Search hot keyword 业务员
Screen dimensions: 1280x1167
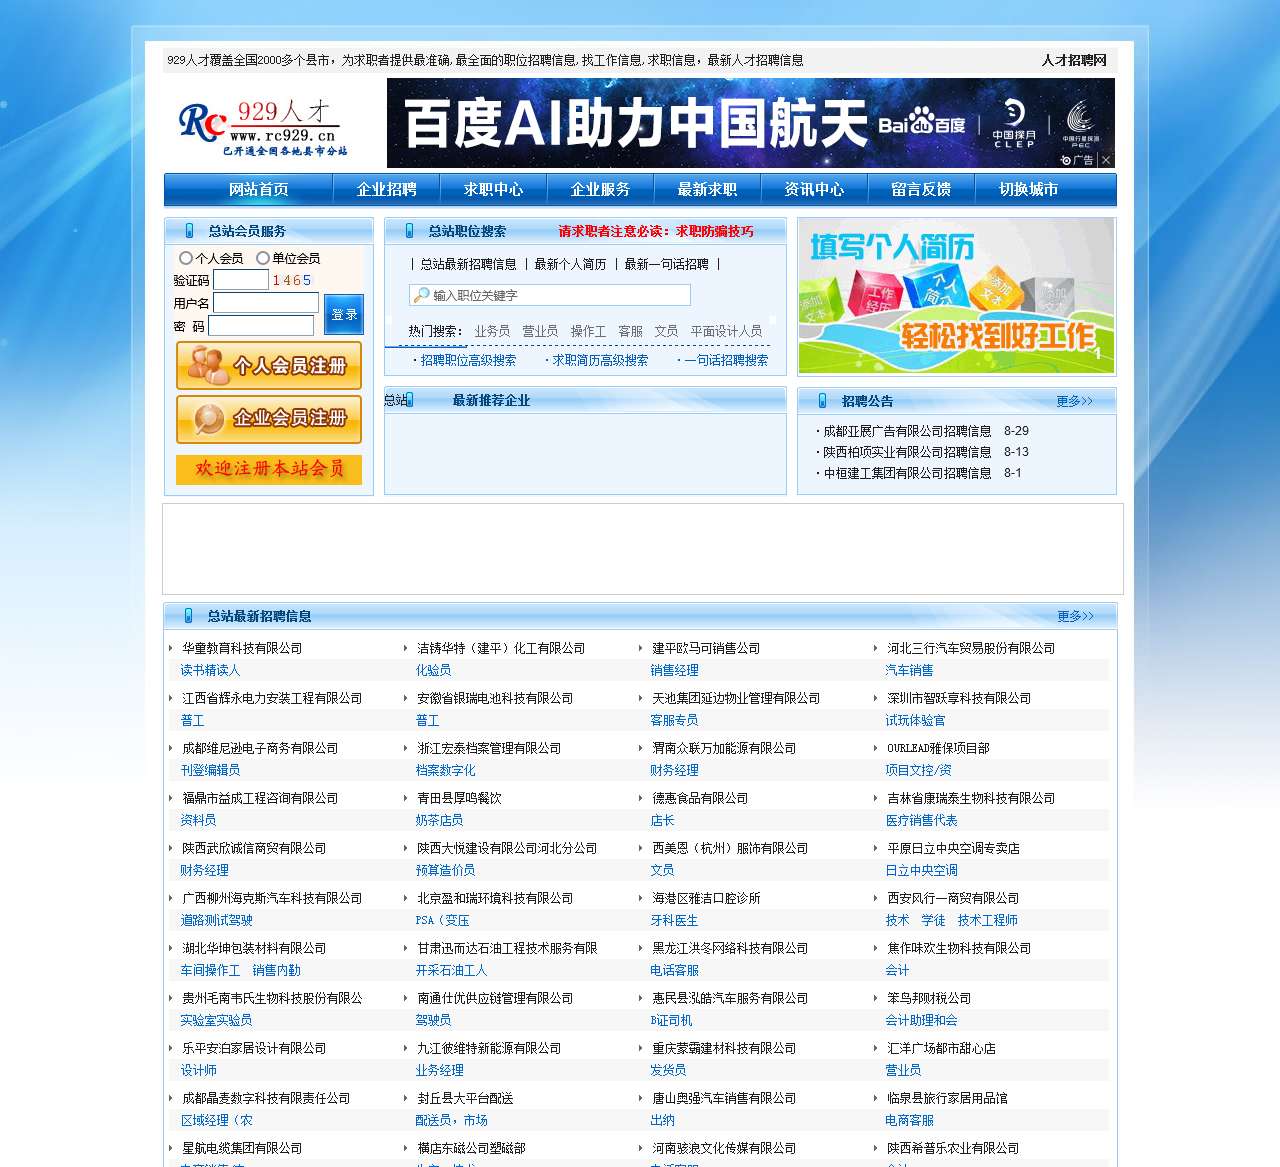click(x=492, y=331)
